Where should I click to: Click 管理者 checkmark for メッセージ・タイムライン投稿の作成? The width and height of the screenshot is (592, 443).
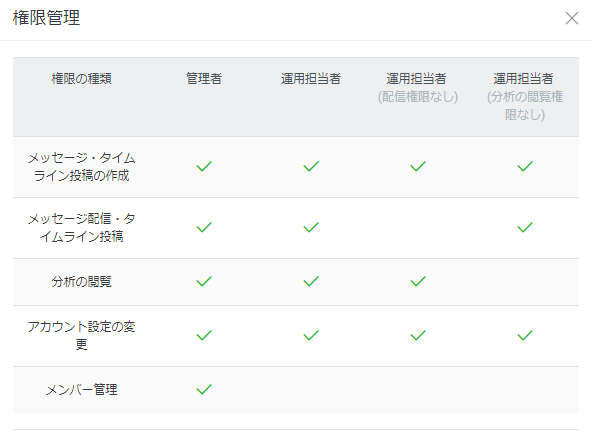(204, 166)
